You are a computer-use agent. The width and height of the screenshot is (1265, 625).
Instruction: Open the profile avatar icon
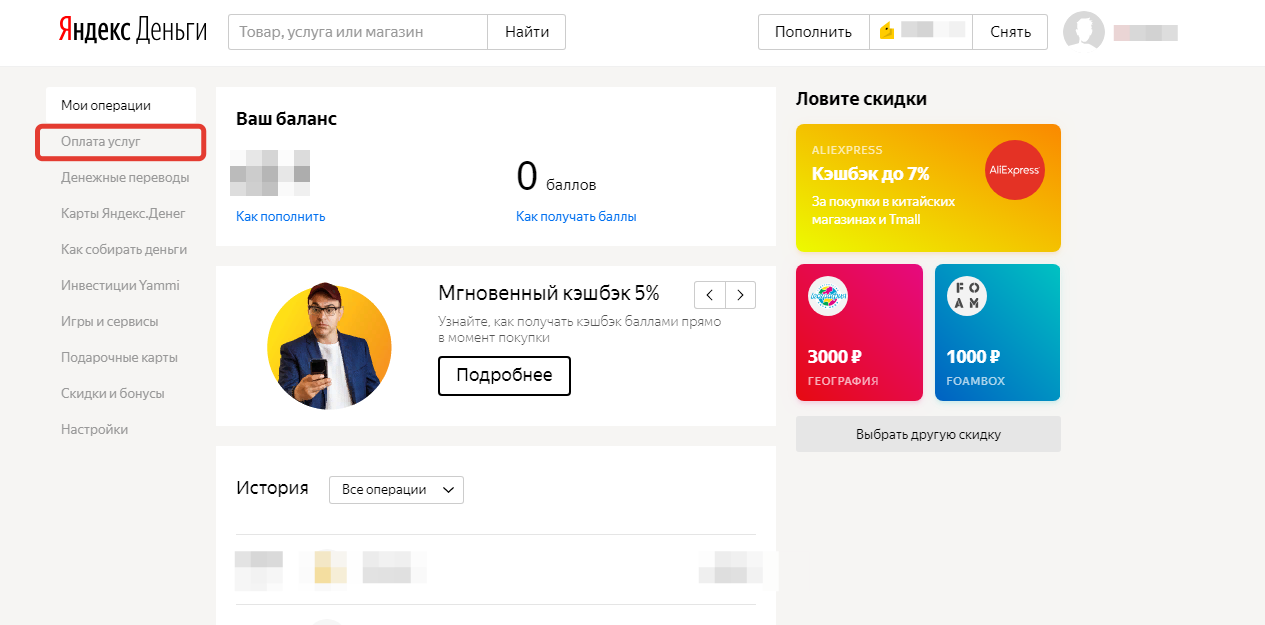(x=1084, y=31)
